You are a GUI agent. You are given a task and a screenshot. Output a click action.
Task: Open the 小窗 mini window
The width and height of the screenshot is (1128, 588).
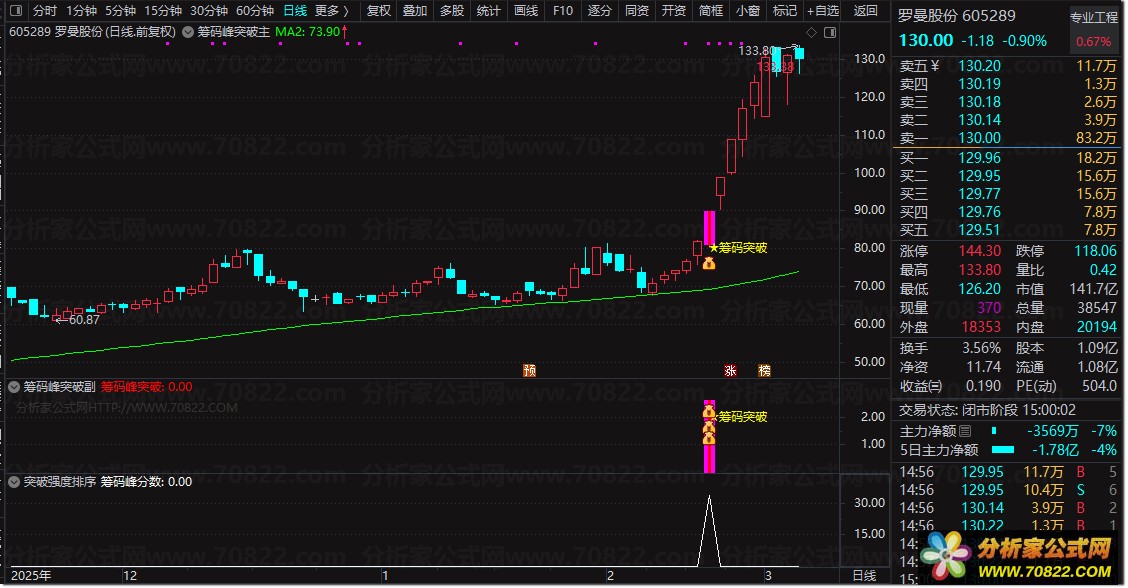click(747, 11)
